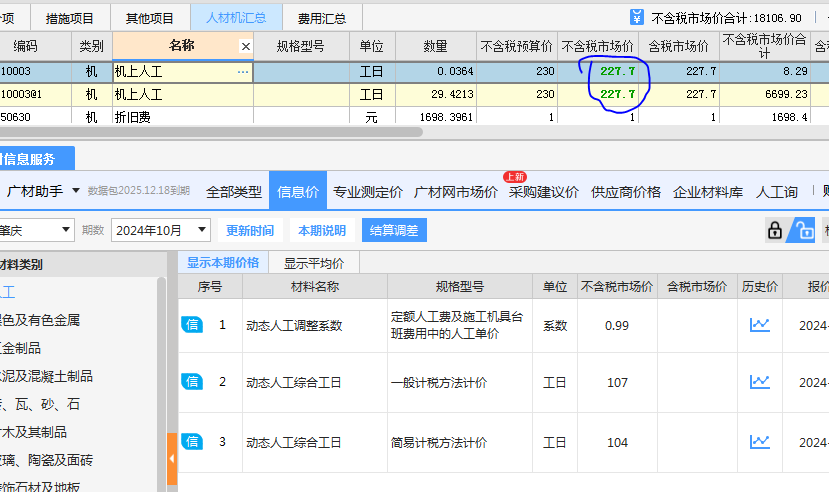Click the yen total price icon
The height and width of the screenshot is (492, 829).
pos(637,17)
